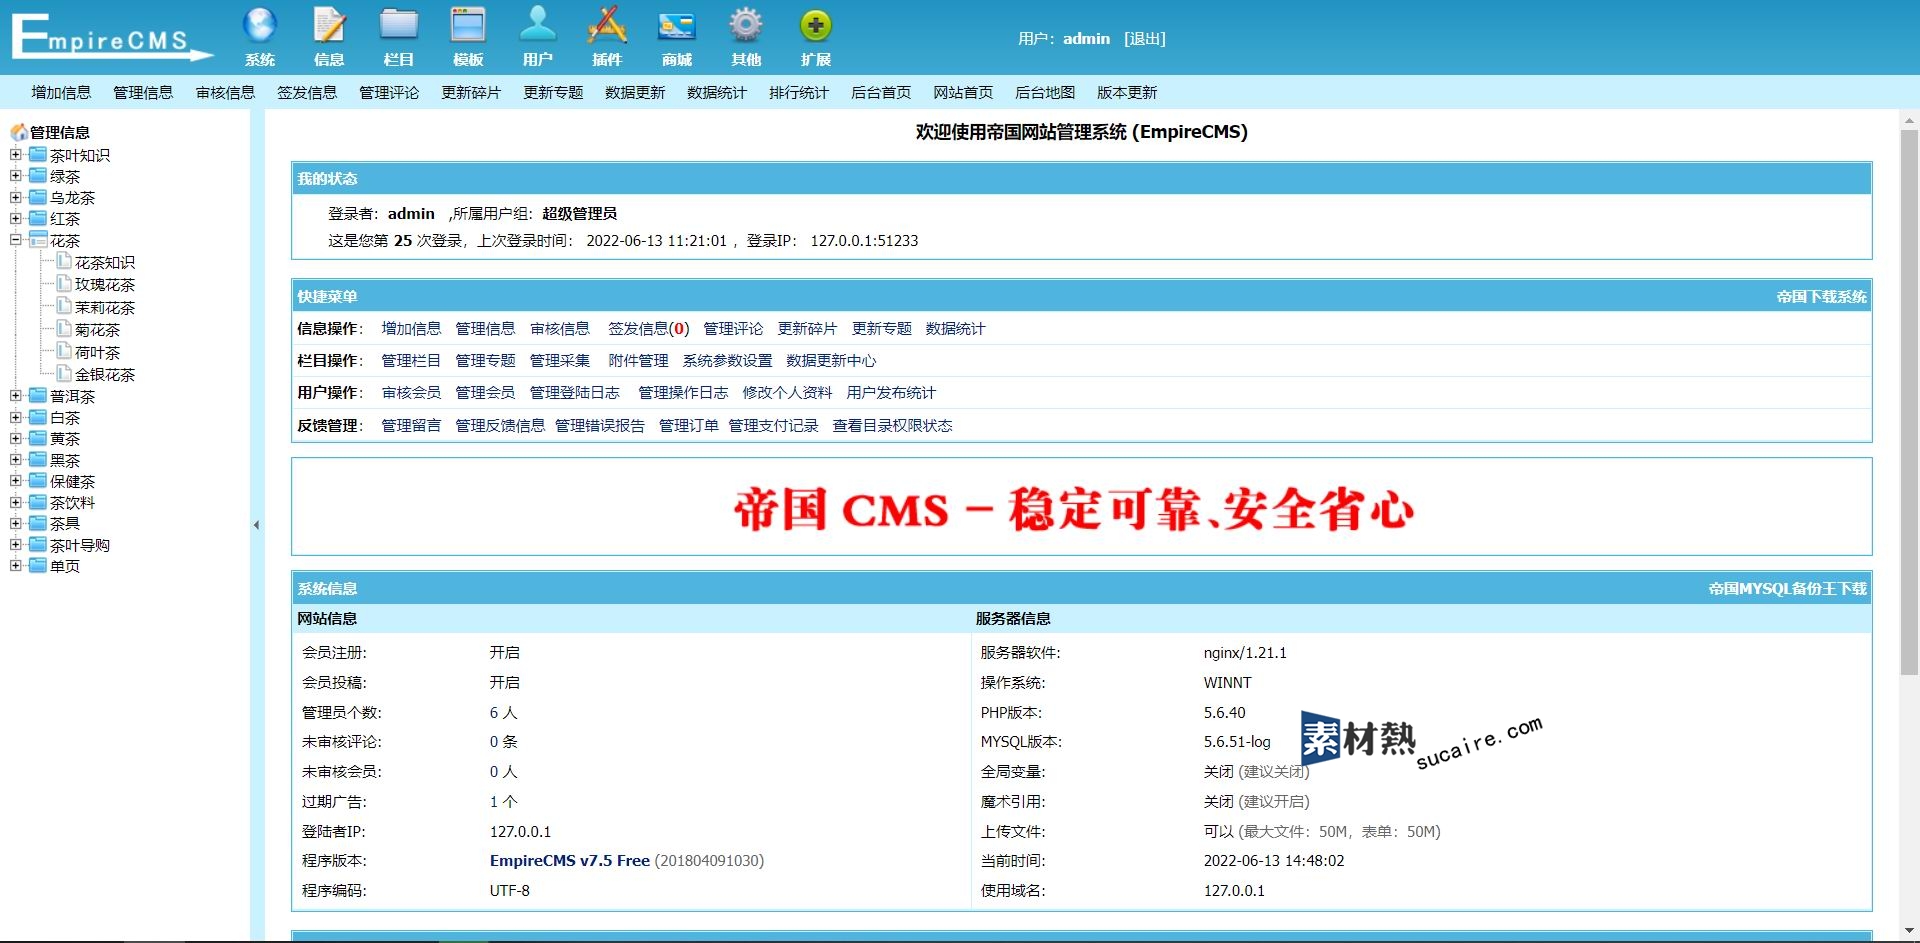Screen dimensions: 1920x943
Task: Open the 其他 gear icon
Action: tap(746, 26)
